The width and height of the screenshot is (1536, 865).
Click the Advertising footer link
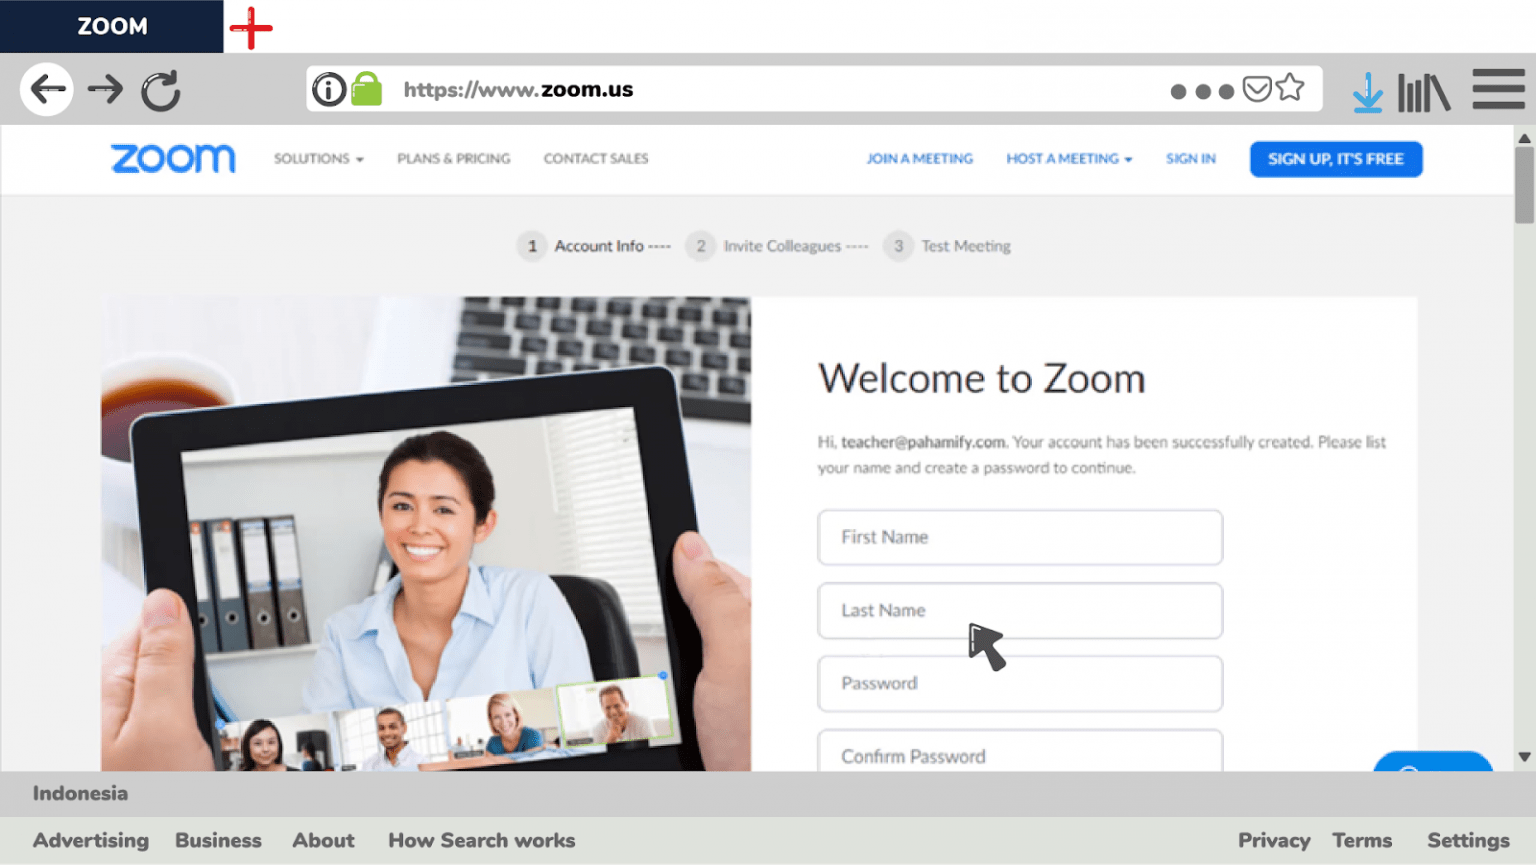pos(91,840)
